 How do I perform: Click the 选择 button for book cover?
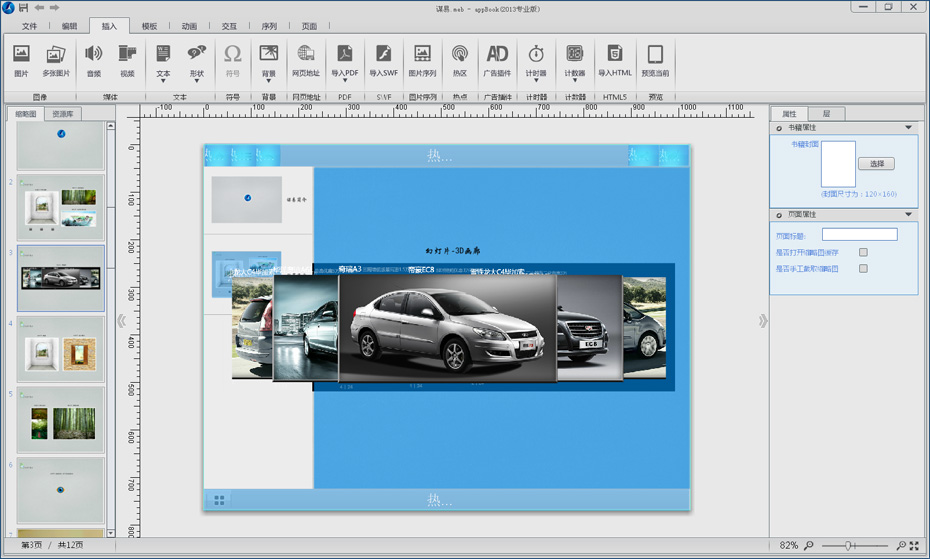[x=876, y=163]
